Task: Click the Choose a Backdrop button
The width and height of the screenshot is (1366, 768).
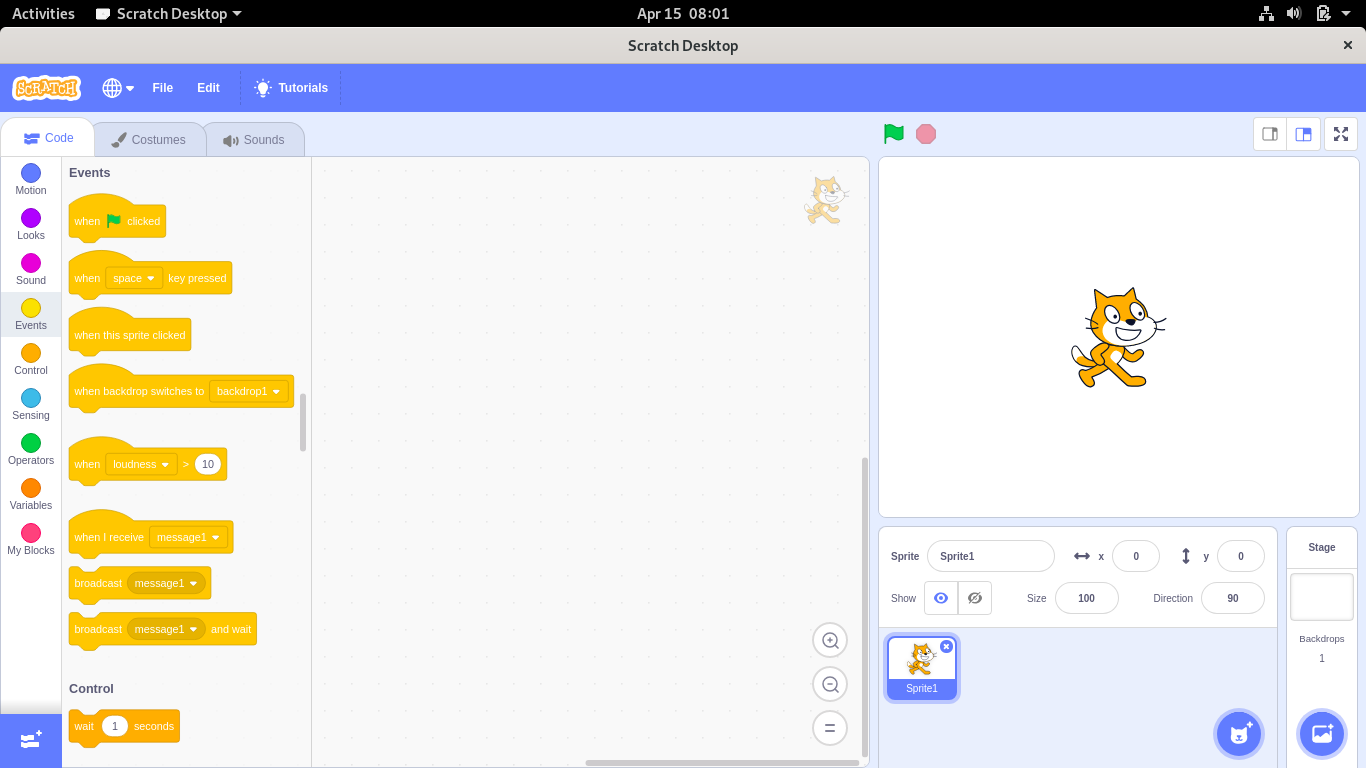Action: pos(1322,733)
